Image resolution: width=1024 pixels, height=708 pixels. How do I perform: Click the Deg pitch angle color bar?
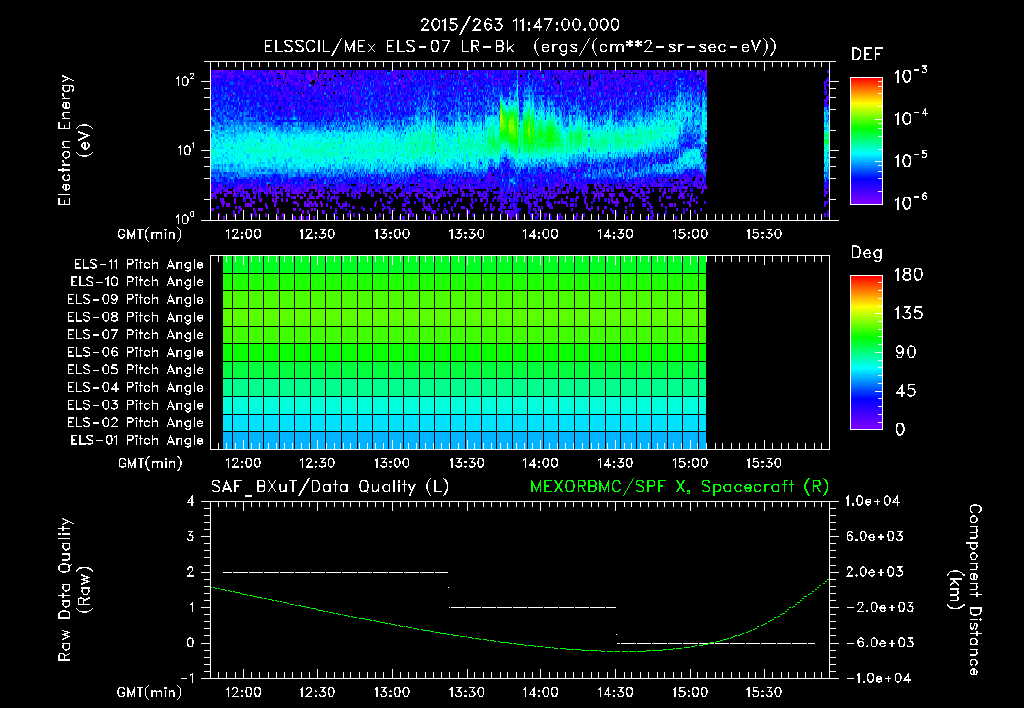coord(866,352)
